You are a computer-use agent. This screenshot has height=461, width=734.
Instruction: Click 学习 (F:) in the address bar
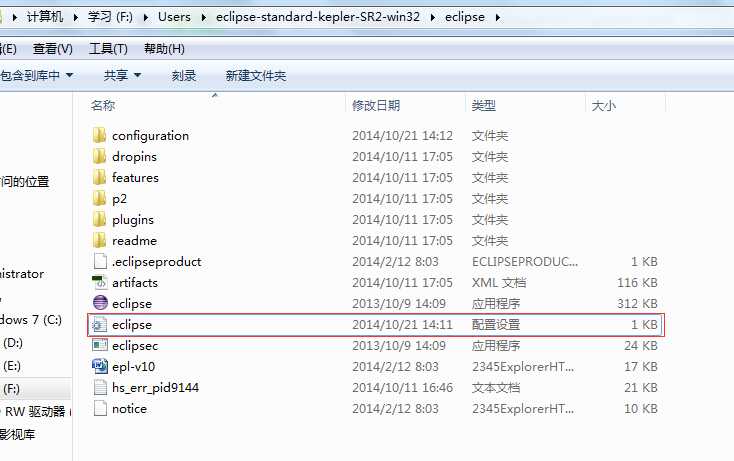(x=110, y=17)
